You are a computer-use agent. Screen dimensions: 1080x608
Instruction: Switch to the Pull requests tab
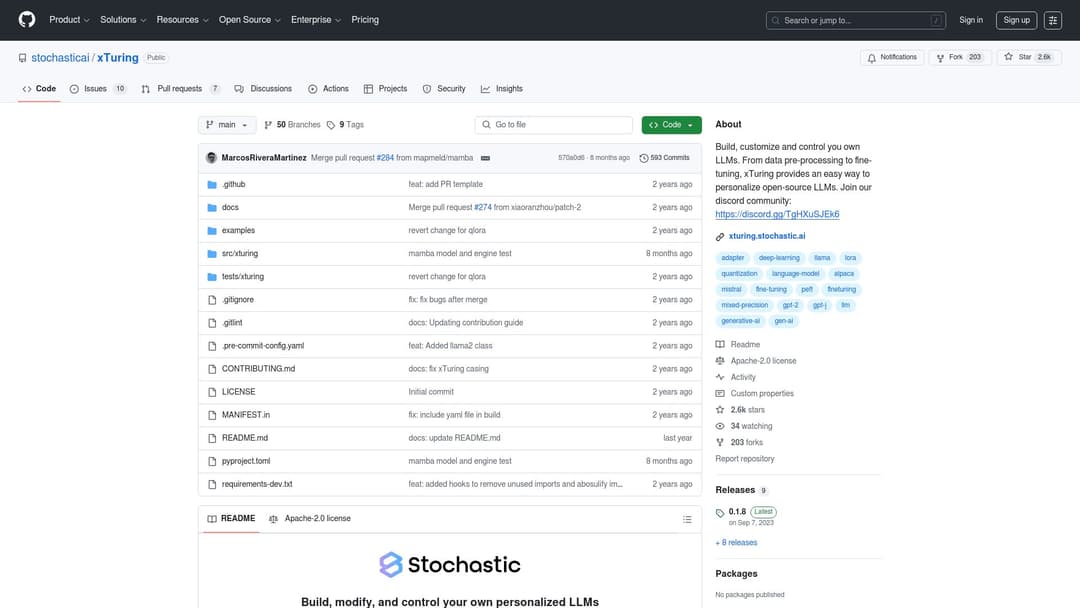tap(180, 89)
